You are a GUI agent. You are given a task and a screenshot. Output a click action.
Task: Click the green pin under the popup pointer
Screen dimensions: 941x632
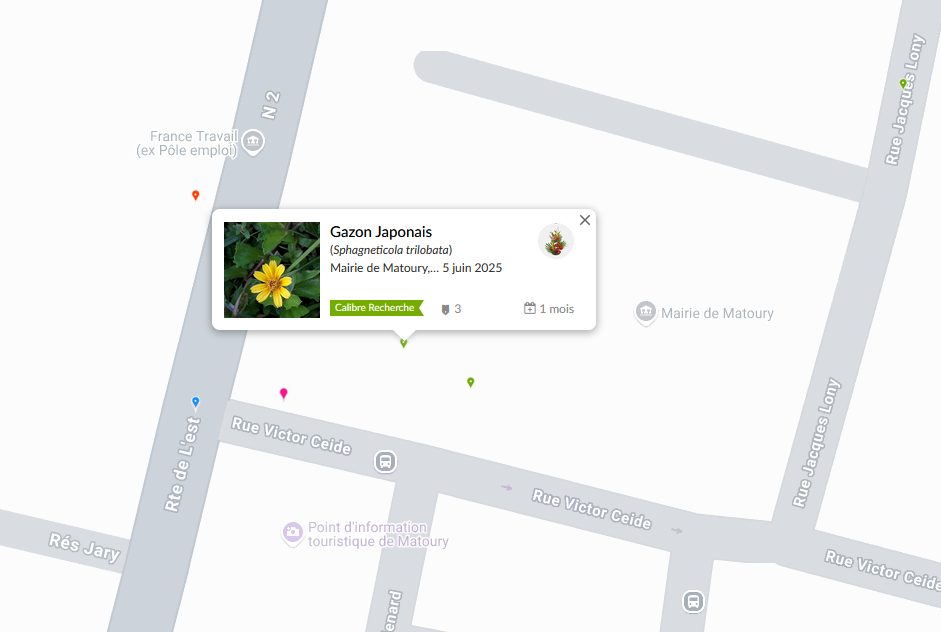[404, 343]
